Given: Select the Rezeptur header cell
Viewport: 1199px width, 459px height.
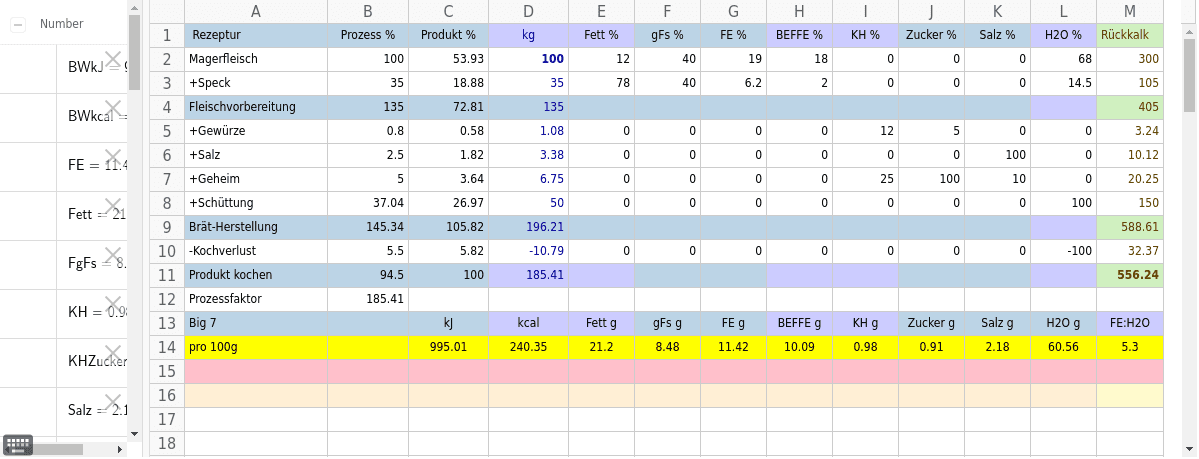Looking at the screenshot, I should 255,35.
